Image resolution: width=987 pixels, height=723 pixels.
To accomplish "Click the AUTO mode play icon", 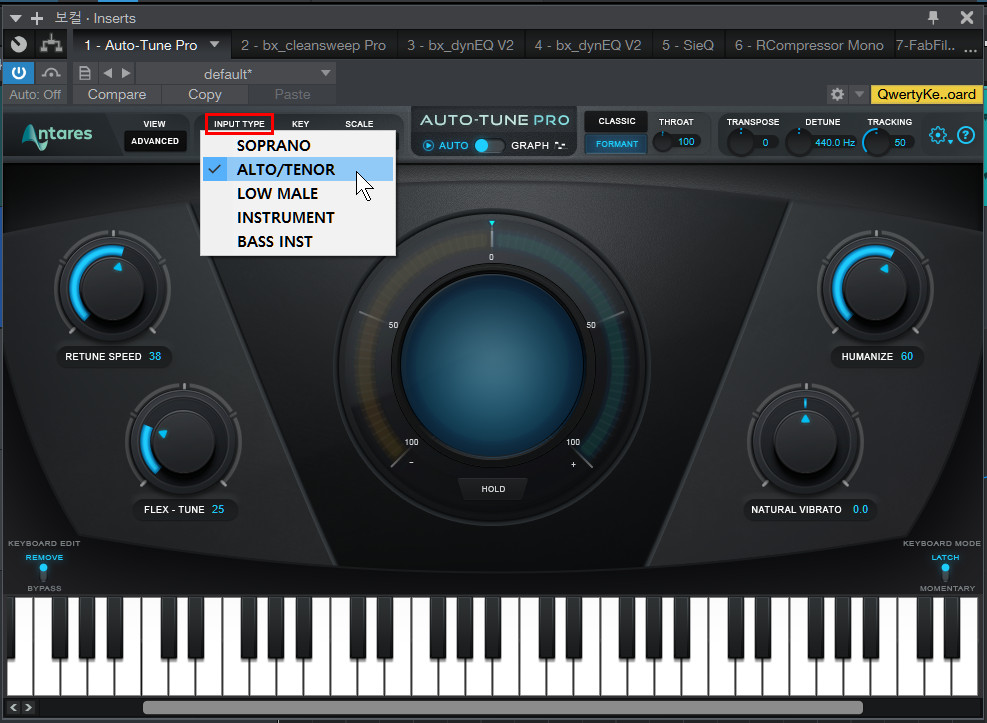I will 429,145.
